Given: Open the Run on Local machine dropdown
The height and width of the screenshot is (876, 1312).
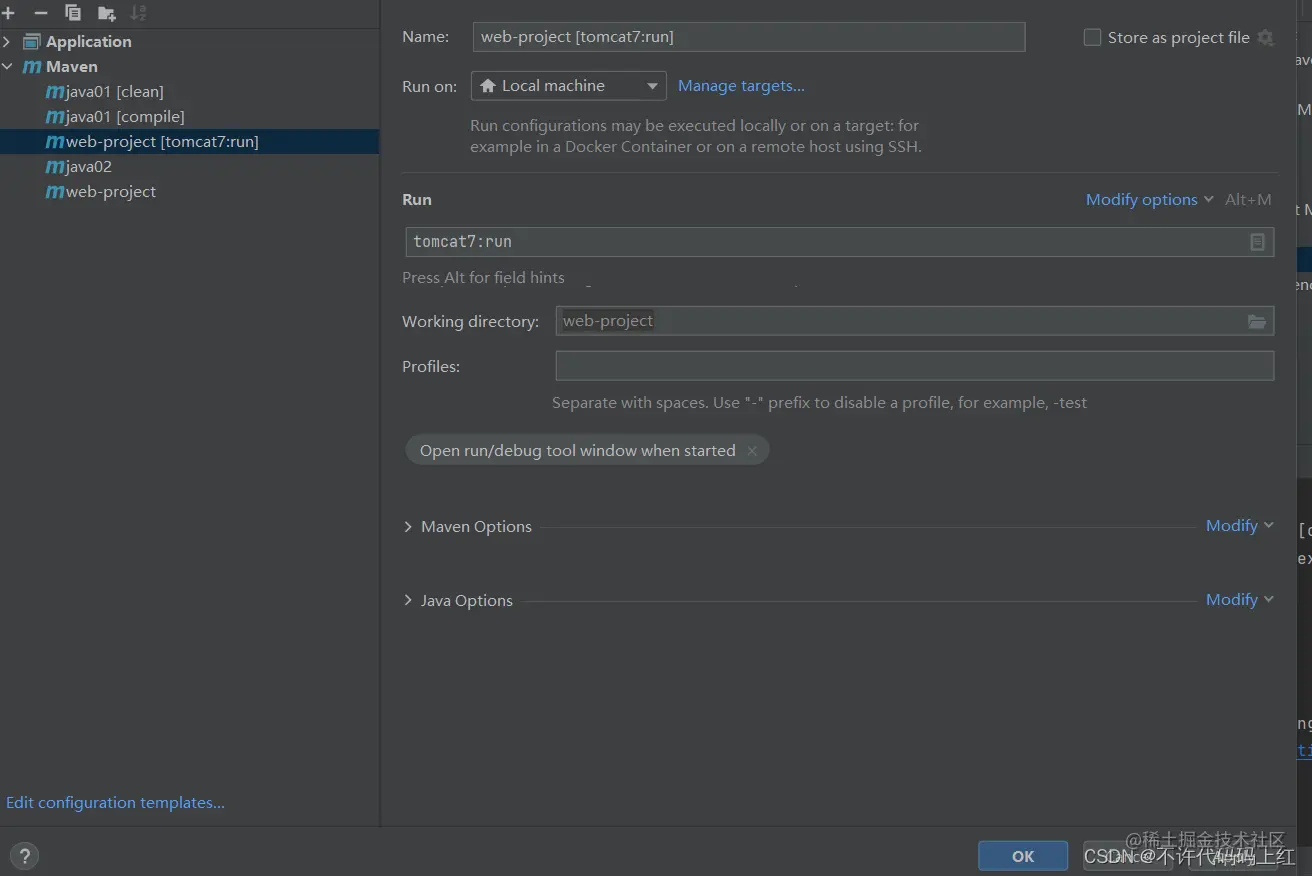Looking at the screenshot, I should [568, 86].
